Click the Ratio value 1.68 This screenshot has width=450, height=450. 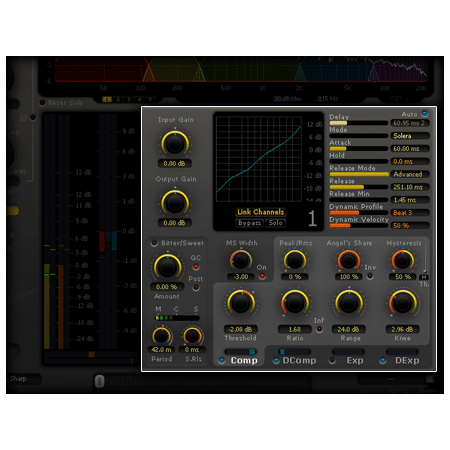click(x=294, y=329)
